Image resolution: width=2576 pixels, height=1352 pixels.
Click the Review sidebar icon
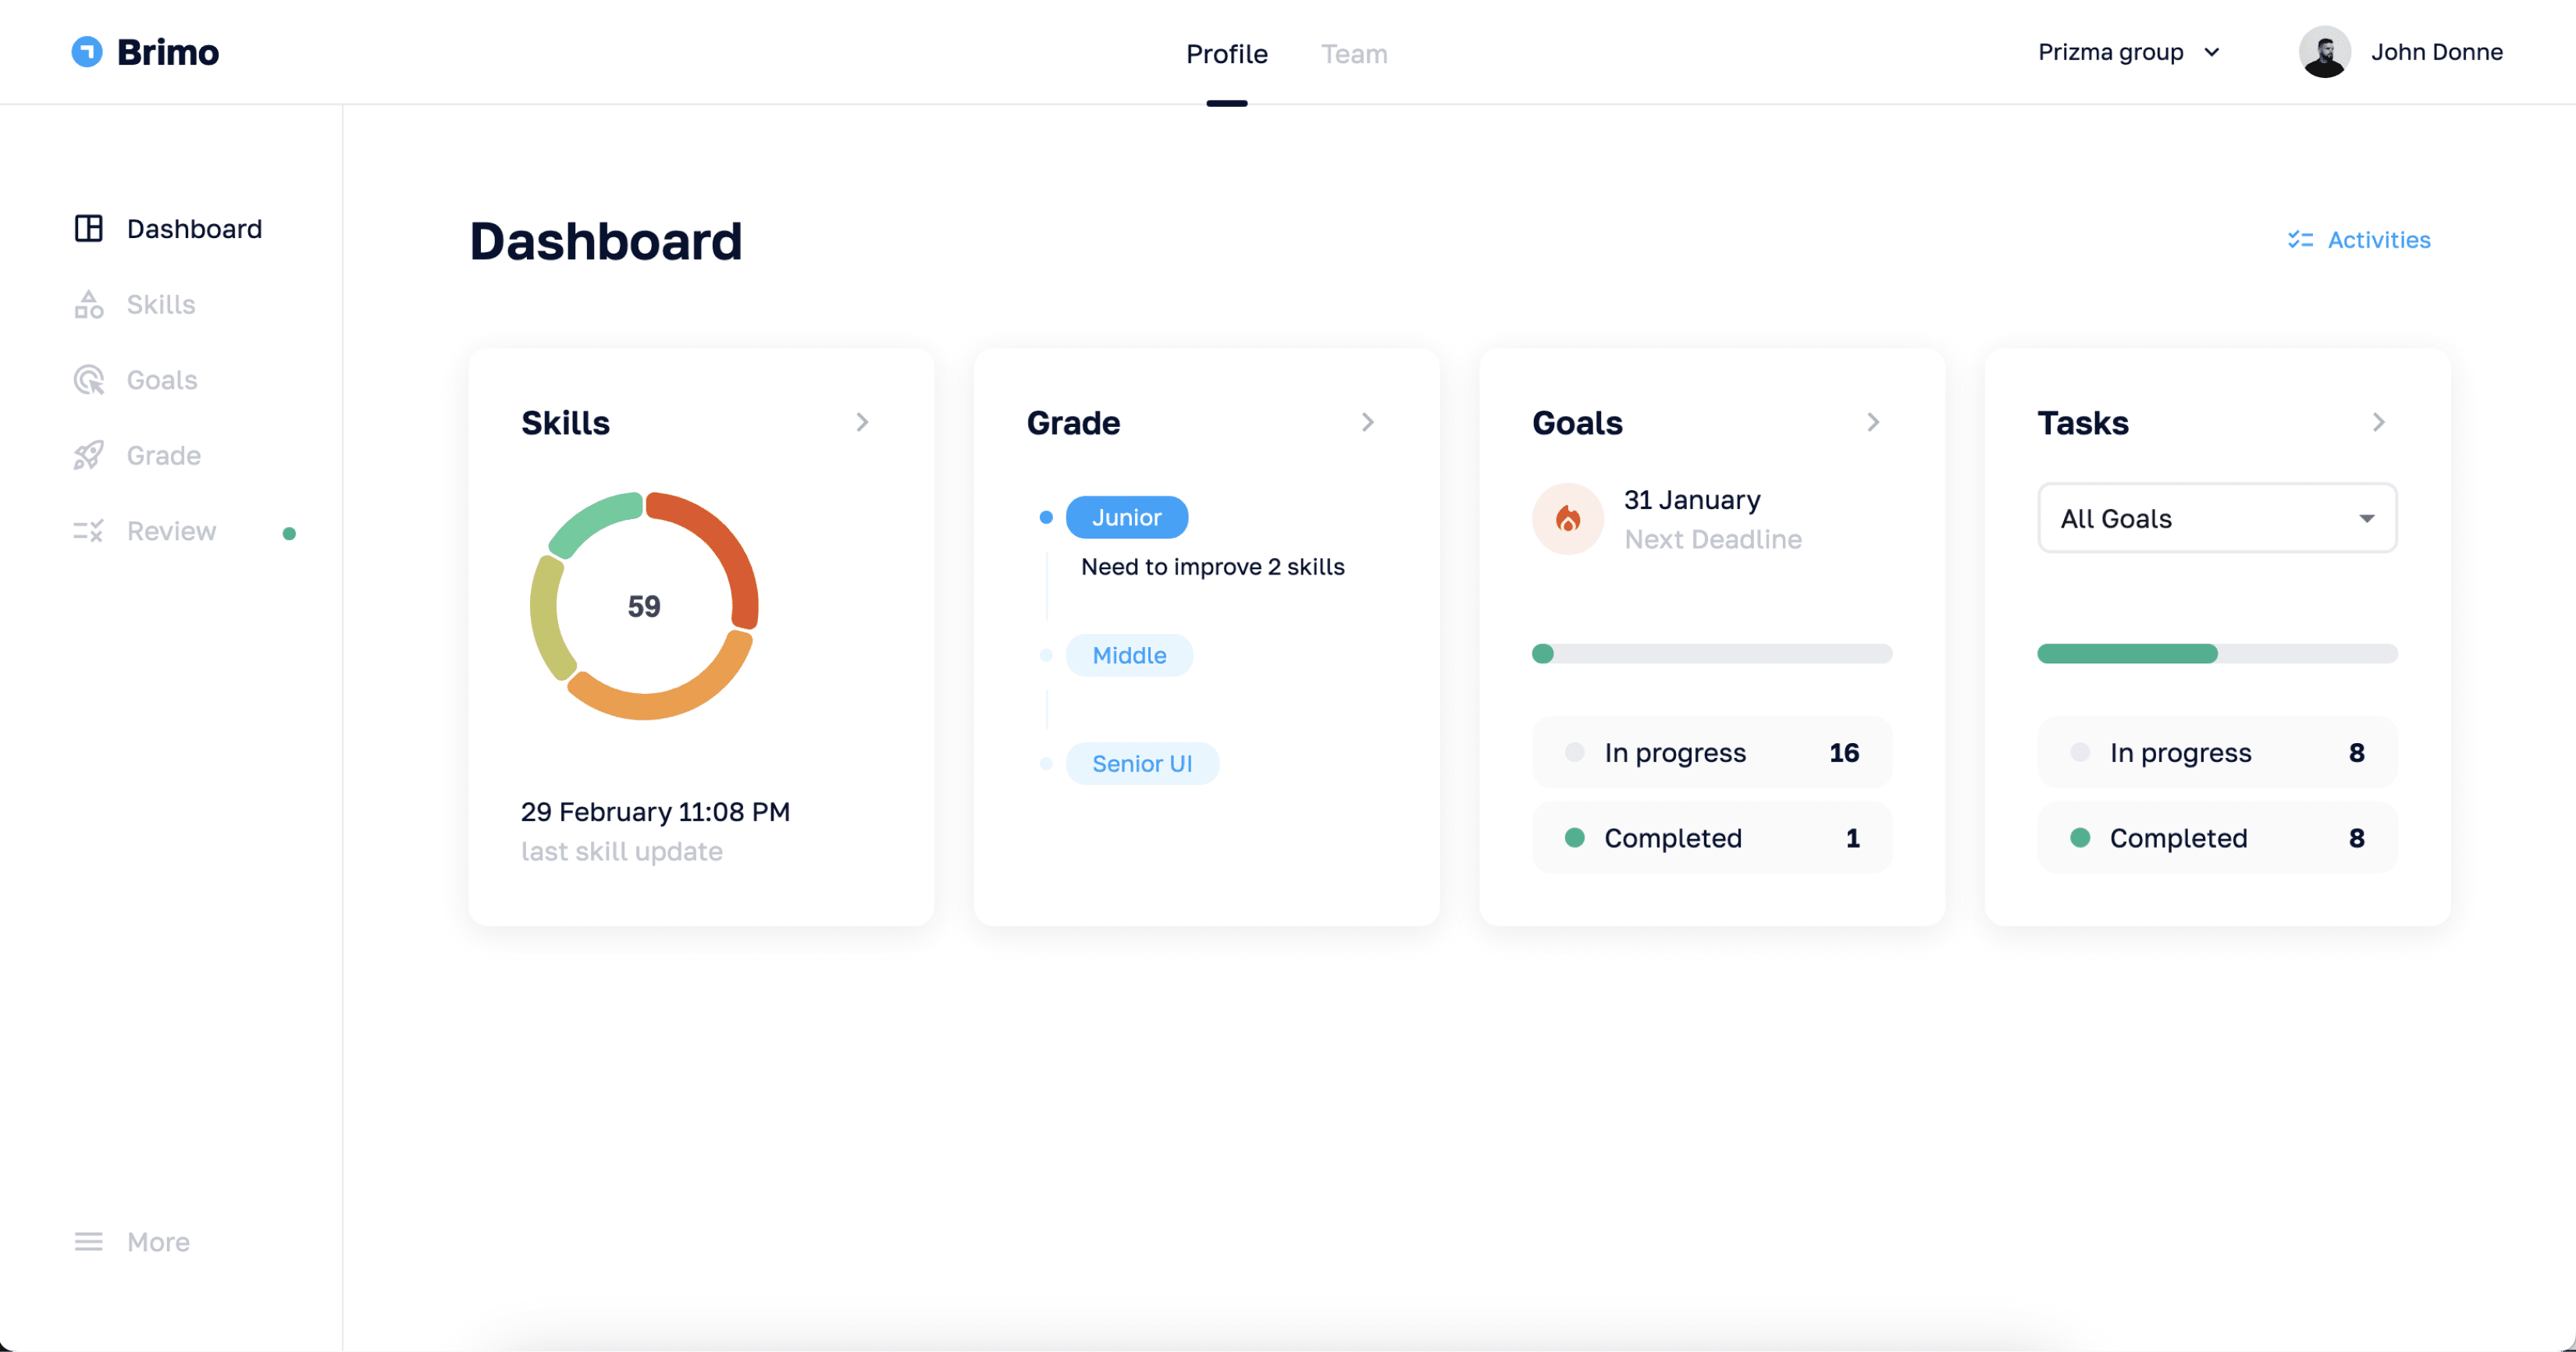pos(87,529)
